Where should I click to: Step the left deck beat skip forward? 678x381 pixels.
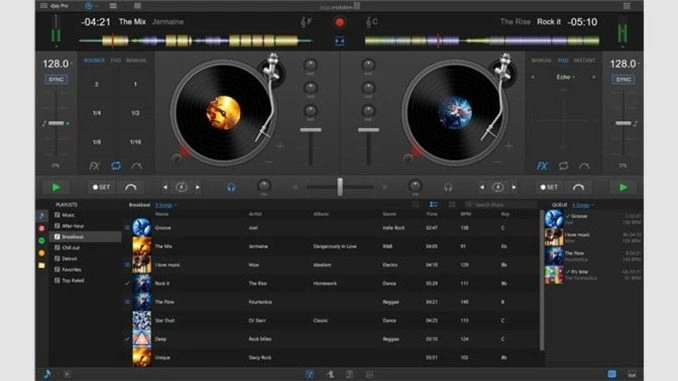[x=198, y=187]
